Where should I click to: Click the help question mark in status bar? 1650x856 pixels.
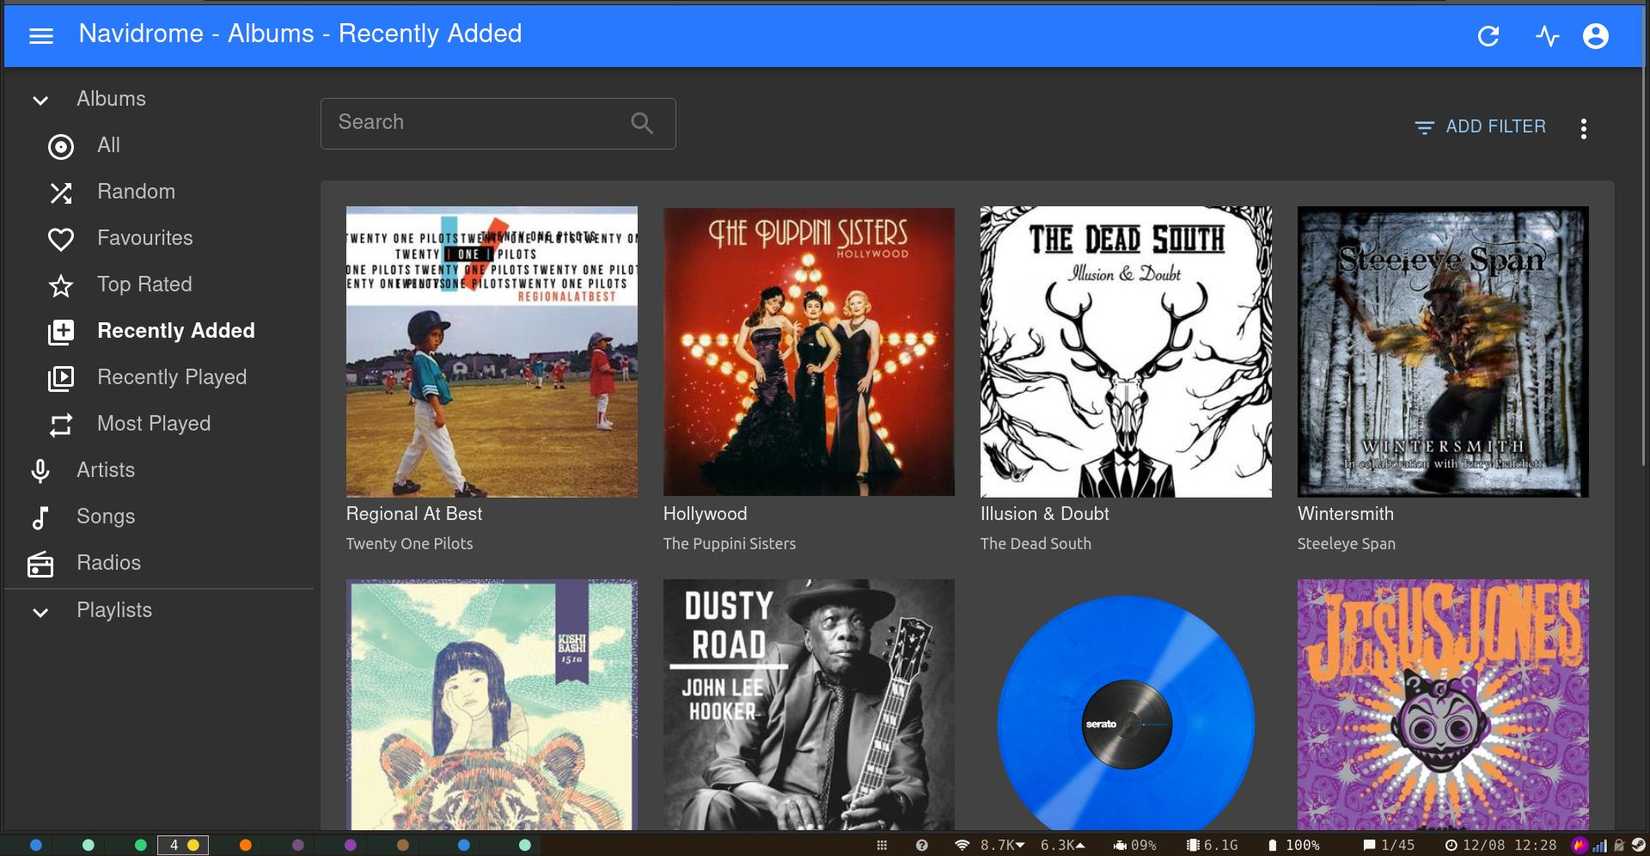pos(922,846)
